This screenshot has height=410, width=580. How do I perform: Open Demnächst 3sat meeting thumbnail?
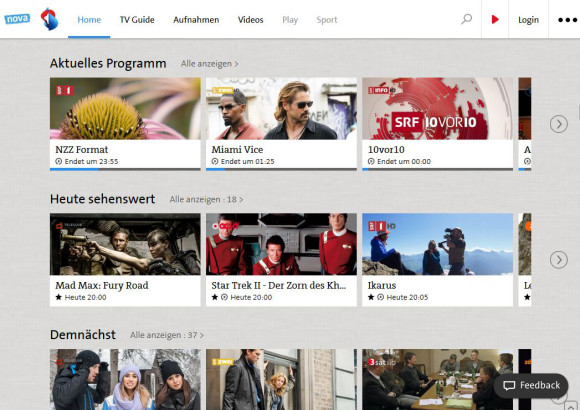[438, 380]
